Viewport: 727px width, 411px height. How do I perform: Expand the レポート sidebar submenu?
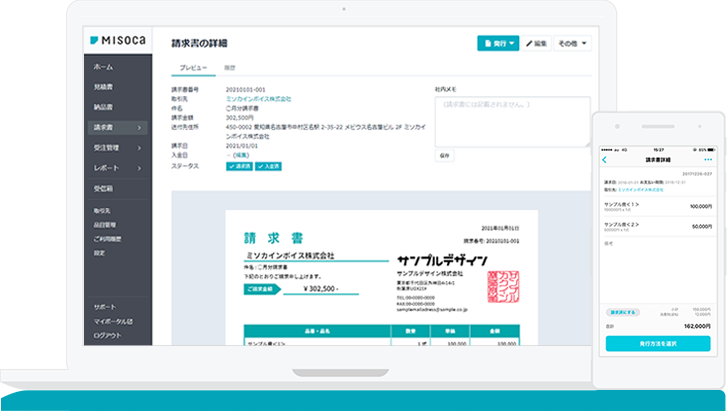tap(139, 167)
